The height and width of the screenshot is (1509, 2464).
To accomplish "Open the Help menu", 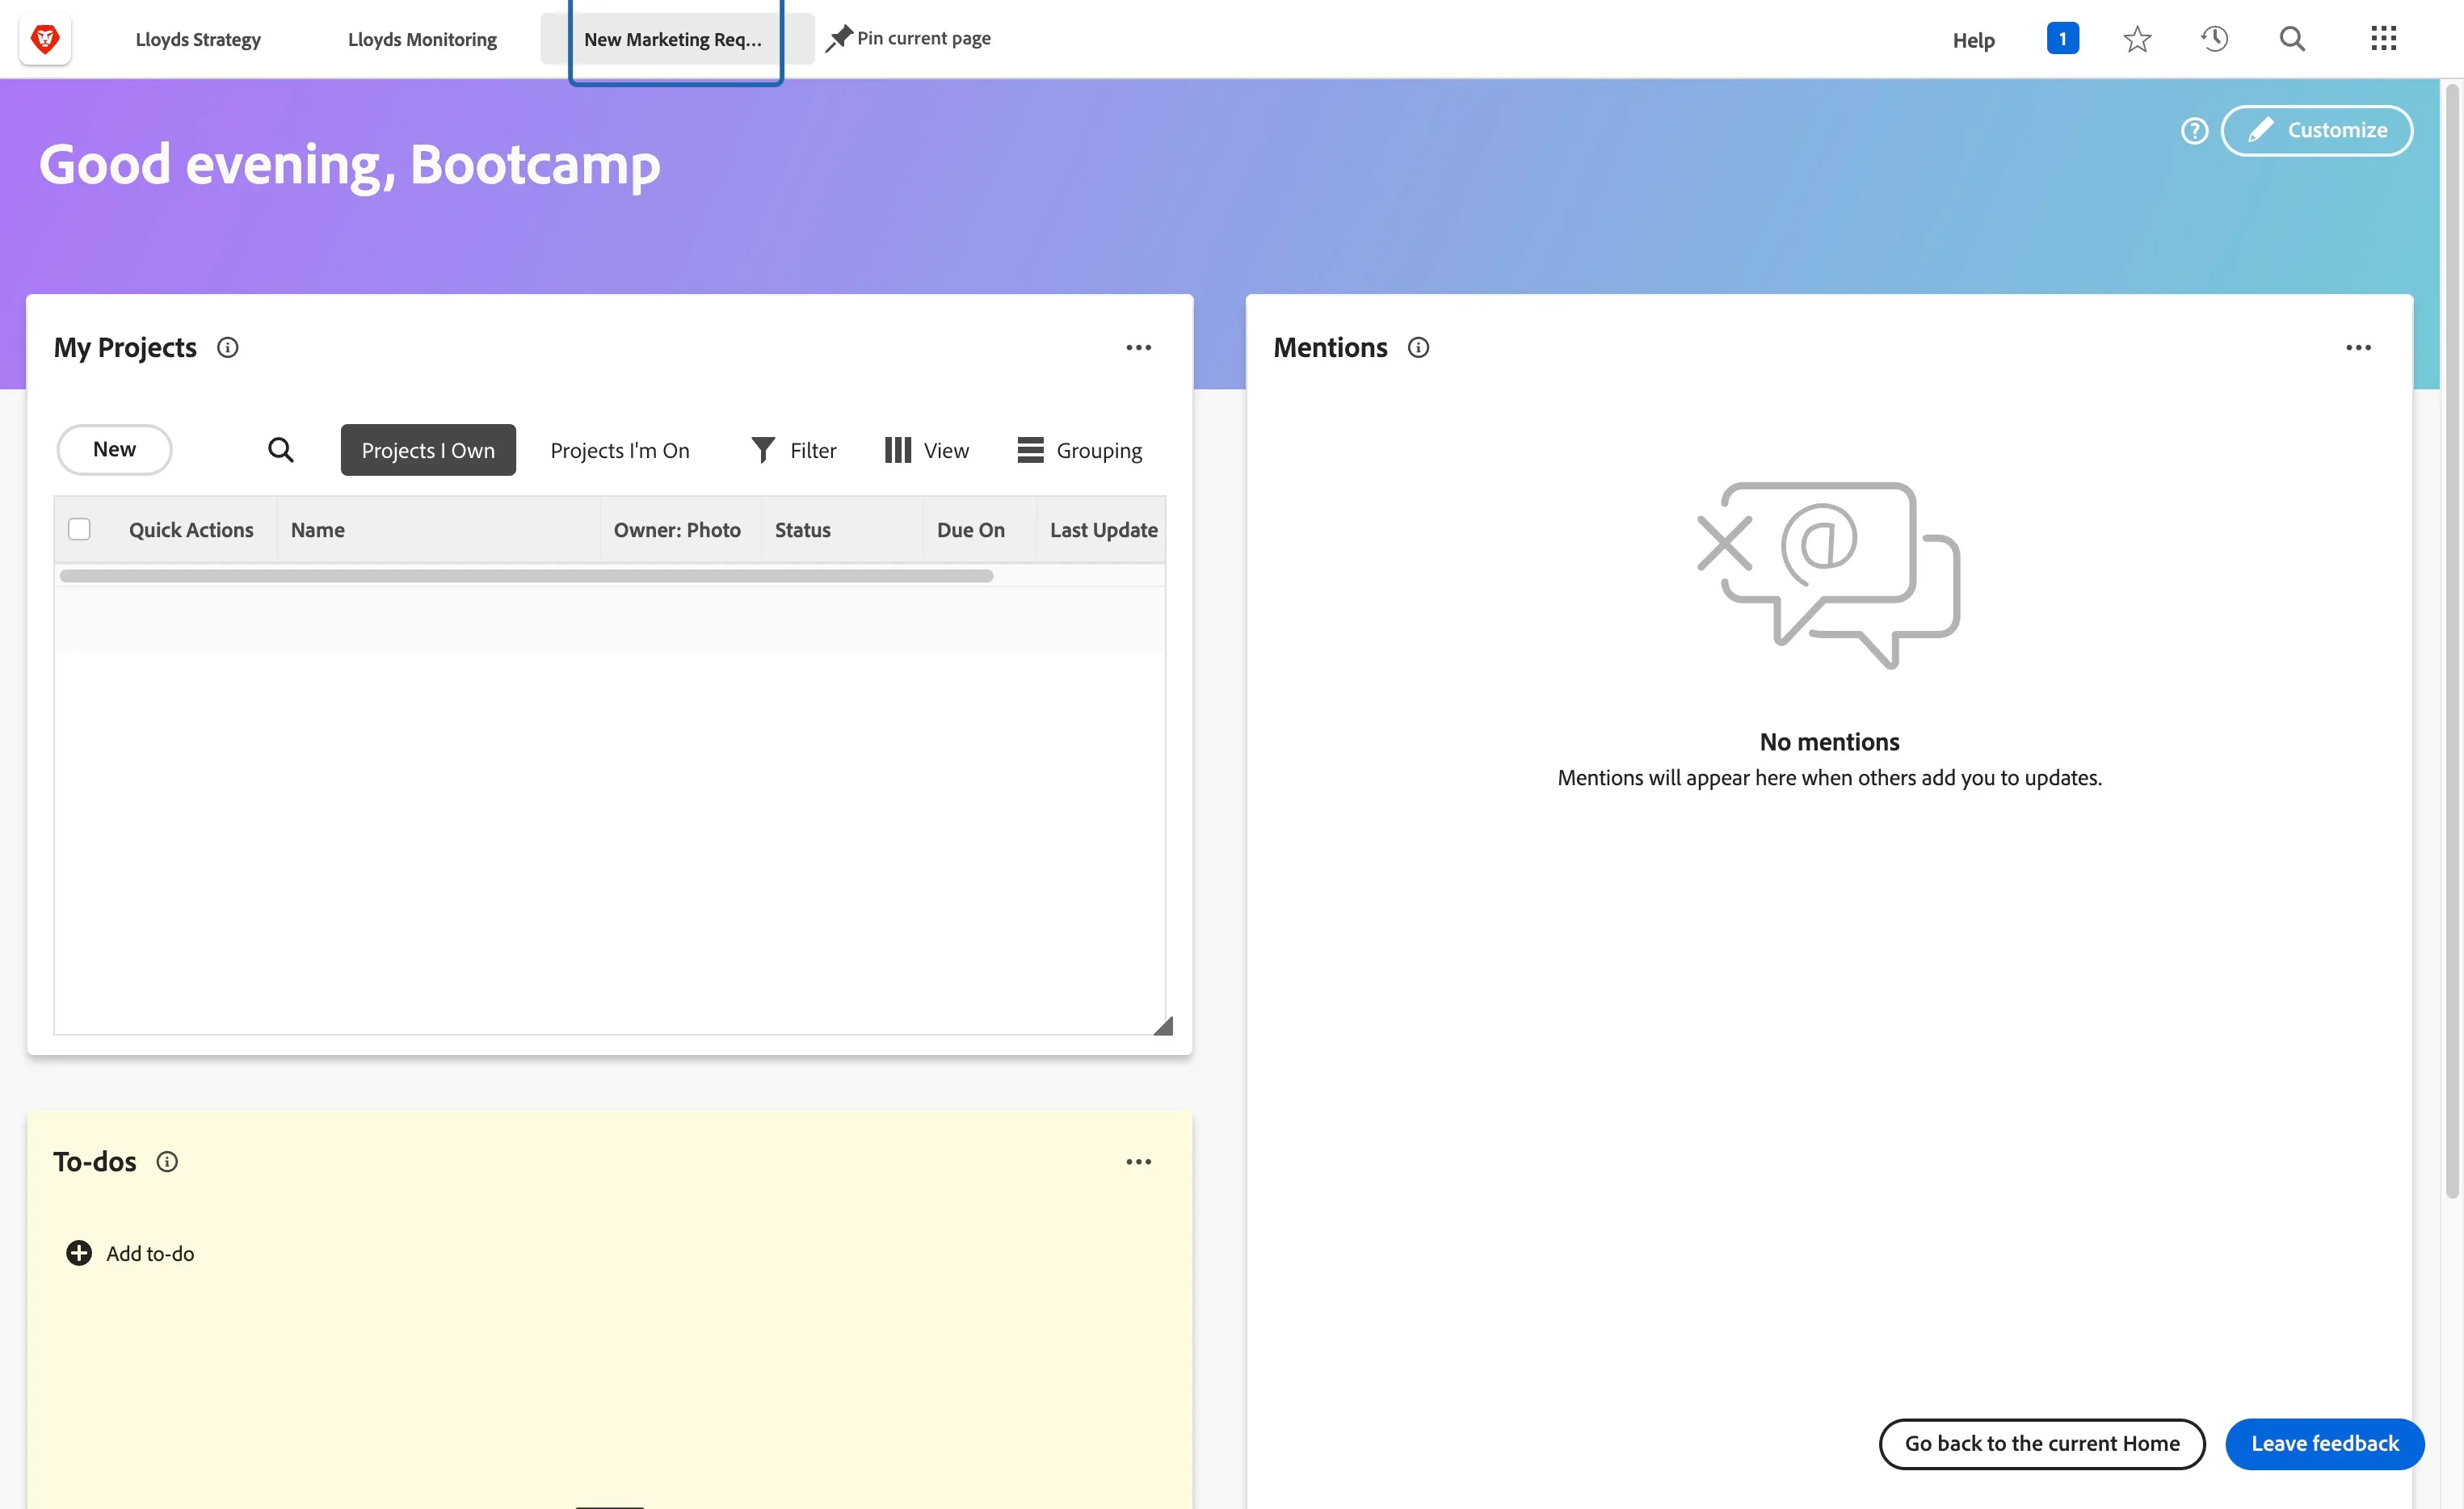I will (x=1973, y=40).
